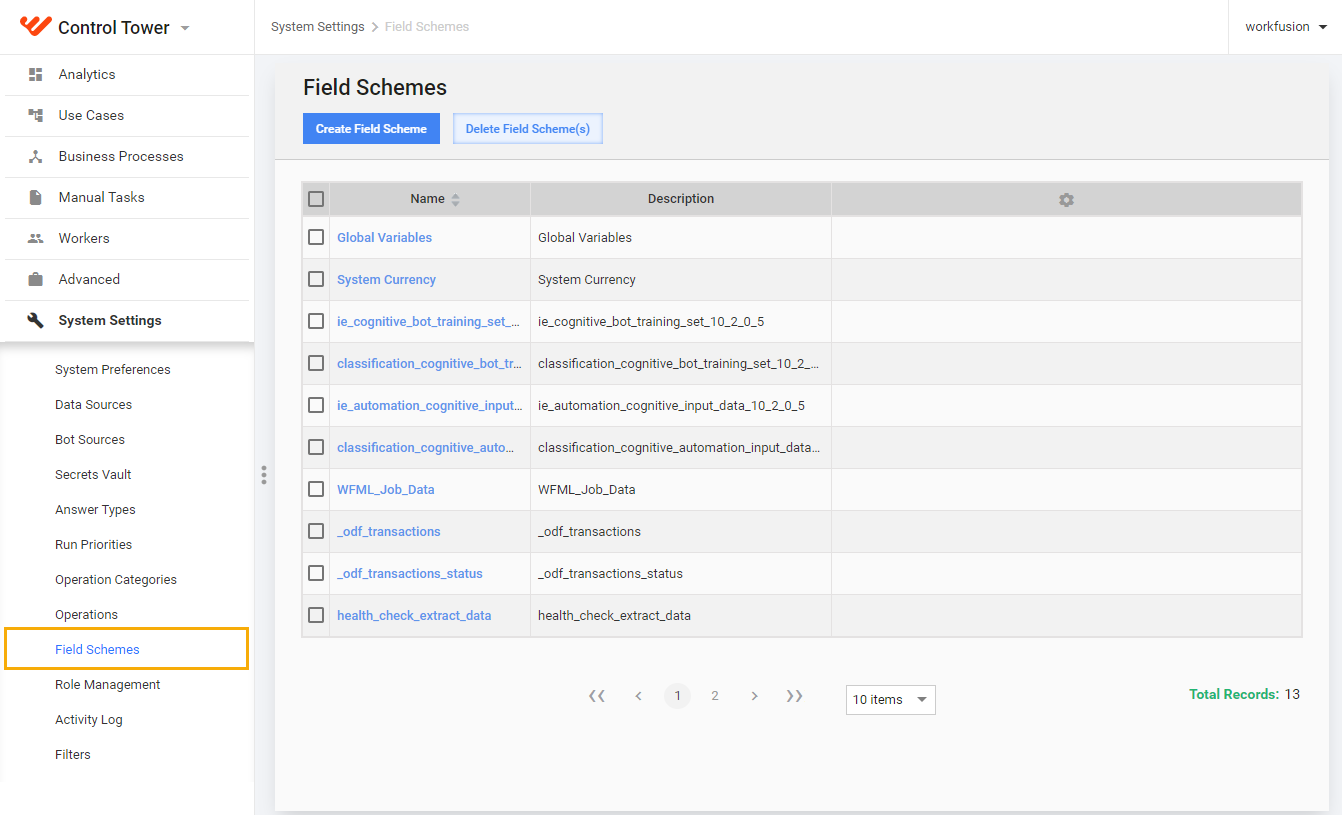Go to previous page arrow
The width and height of the screenshot is (1342, 815).
[x=638, y=696]
